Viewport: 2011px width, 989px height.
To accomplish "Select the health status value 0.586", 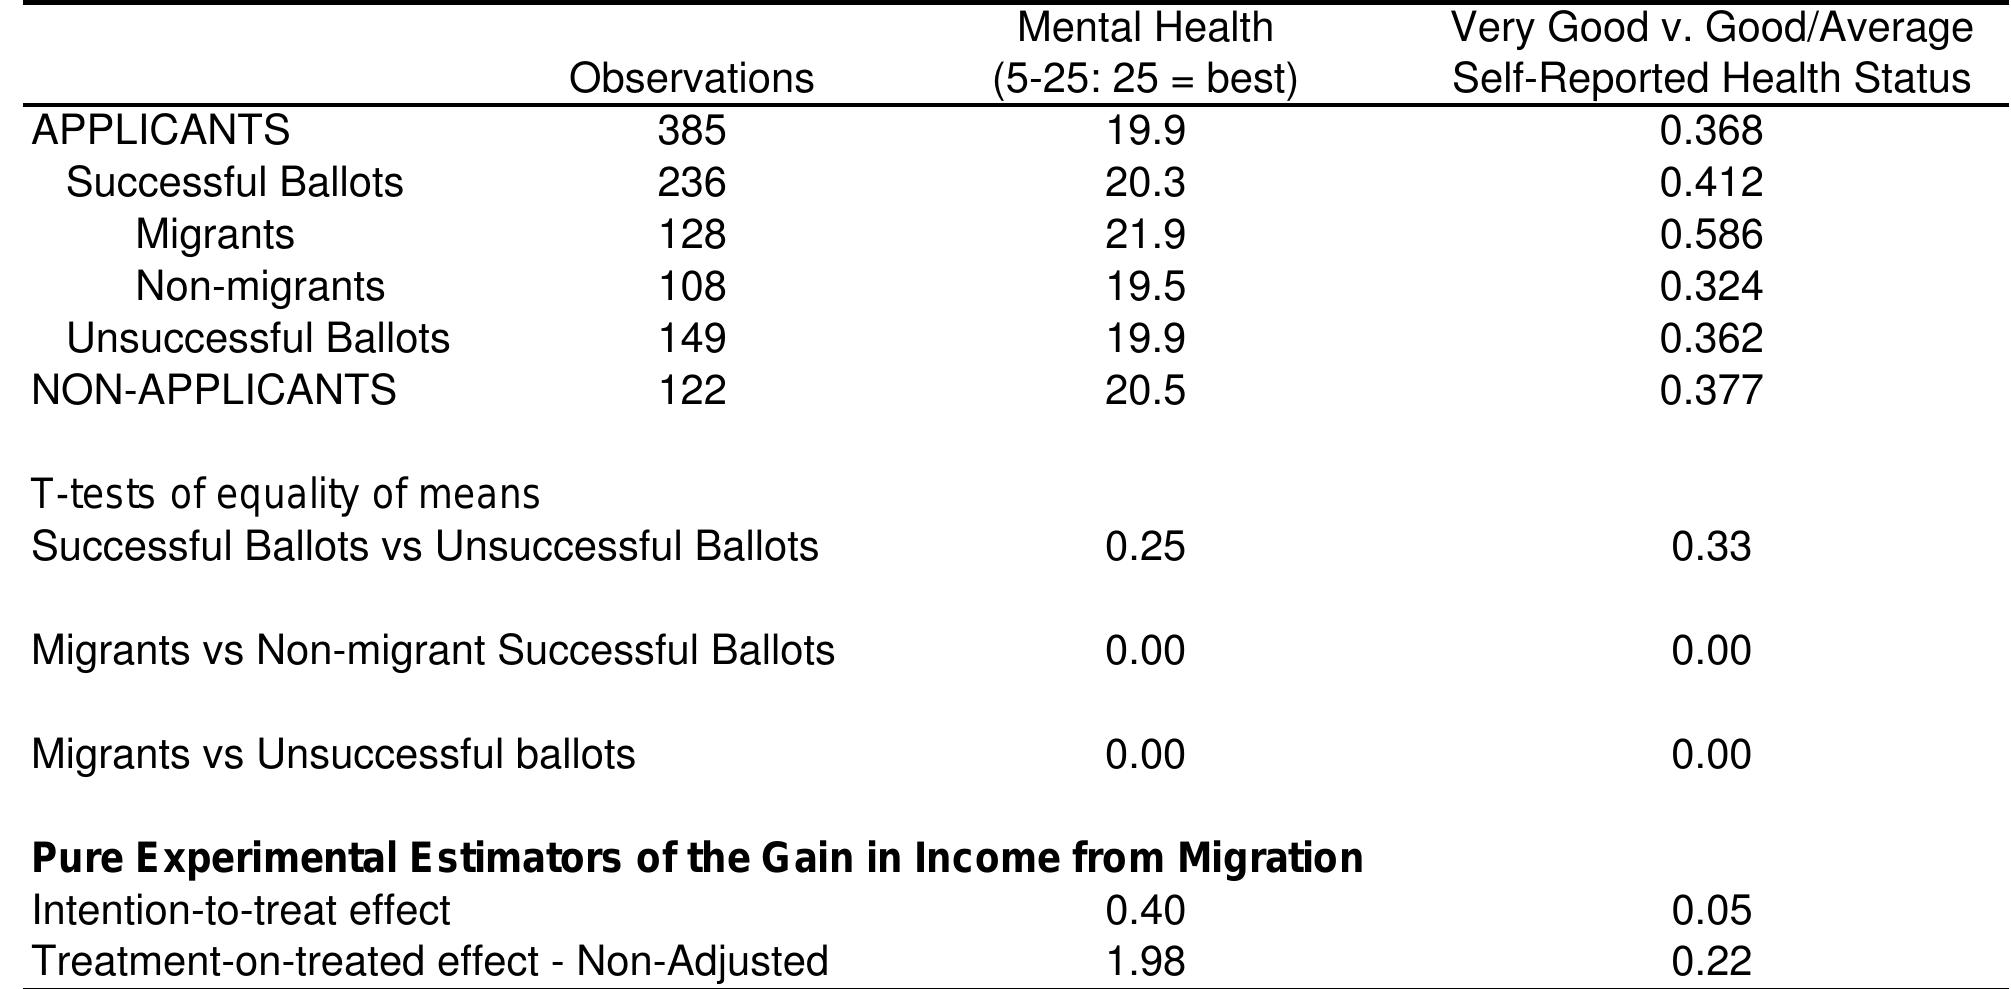I will pyautogui.click(x=1711, y=234).
